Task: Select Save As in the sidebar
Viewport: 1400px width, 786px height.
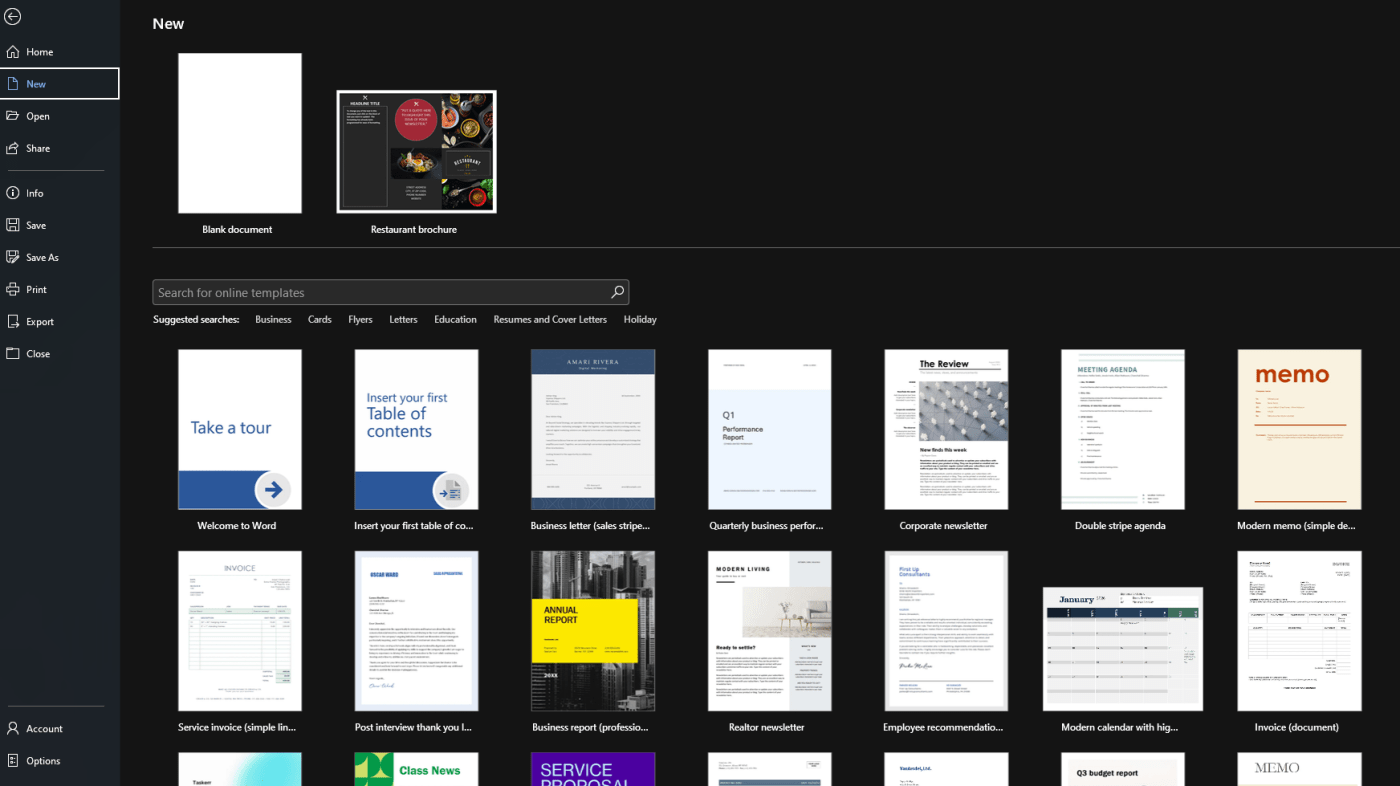Action: (x=60, y=257)
